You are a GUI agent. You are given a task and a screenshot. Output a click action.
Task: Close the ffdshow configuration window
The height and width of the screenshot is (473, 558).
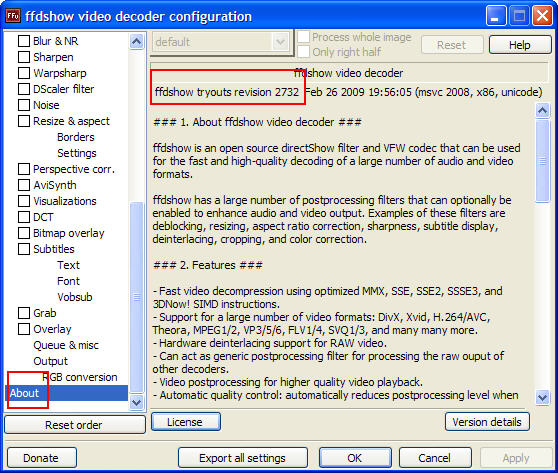tap(542, 16)
